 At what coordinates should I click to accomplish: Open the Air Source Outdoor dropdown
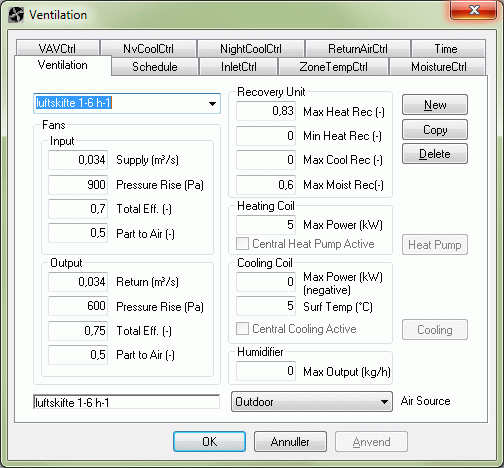pyautogui.click(x=312, y=401)
